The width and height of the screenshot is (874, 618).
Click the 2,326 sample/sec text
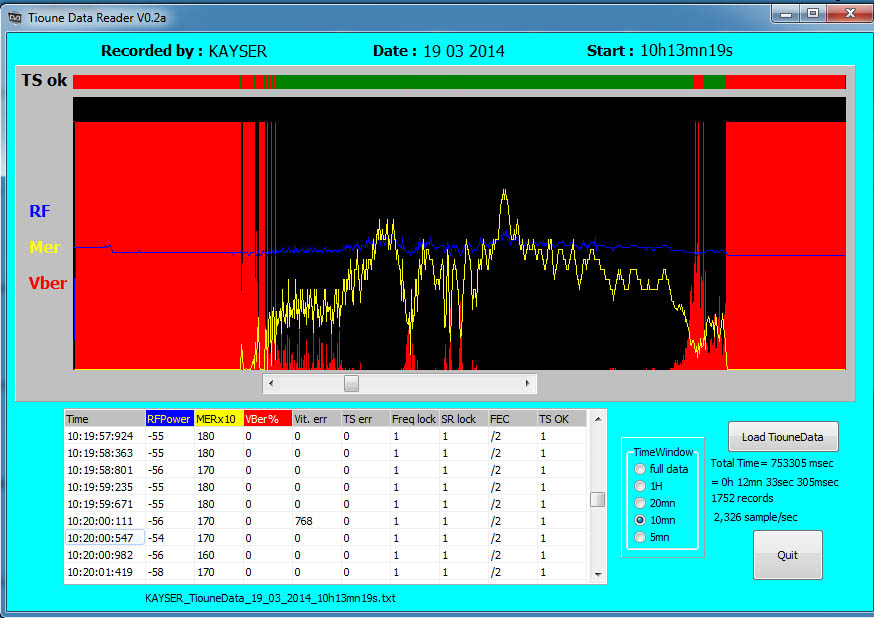[x=755, y=517]
